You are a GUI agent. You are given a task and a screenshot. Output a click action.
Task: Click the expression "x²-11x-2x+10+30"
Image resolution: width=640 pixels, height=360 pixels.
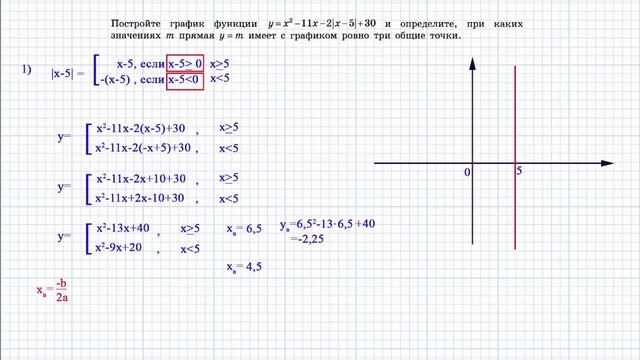click(141, 179)
